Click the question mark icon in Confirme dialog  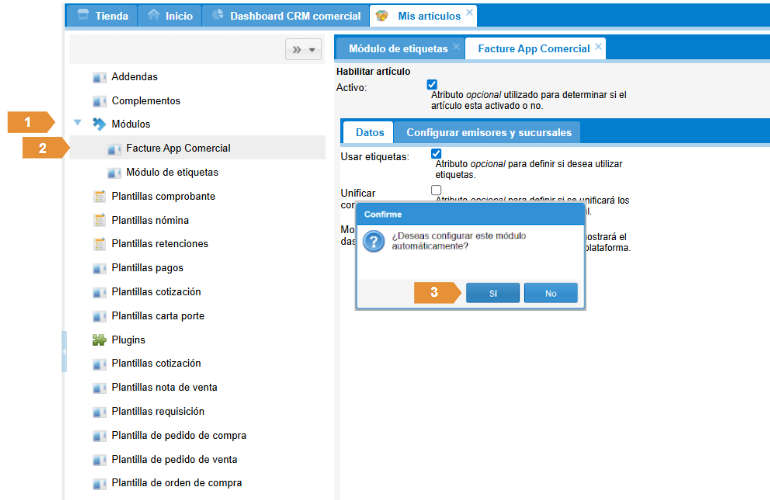point(374,242)
